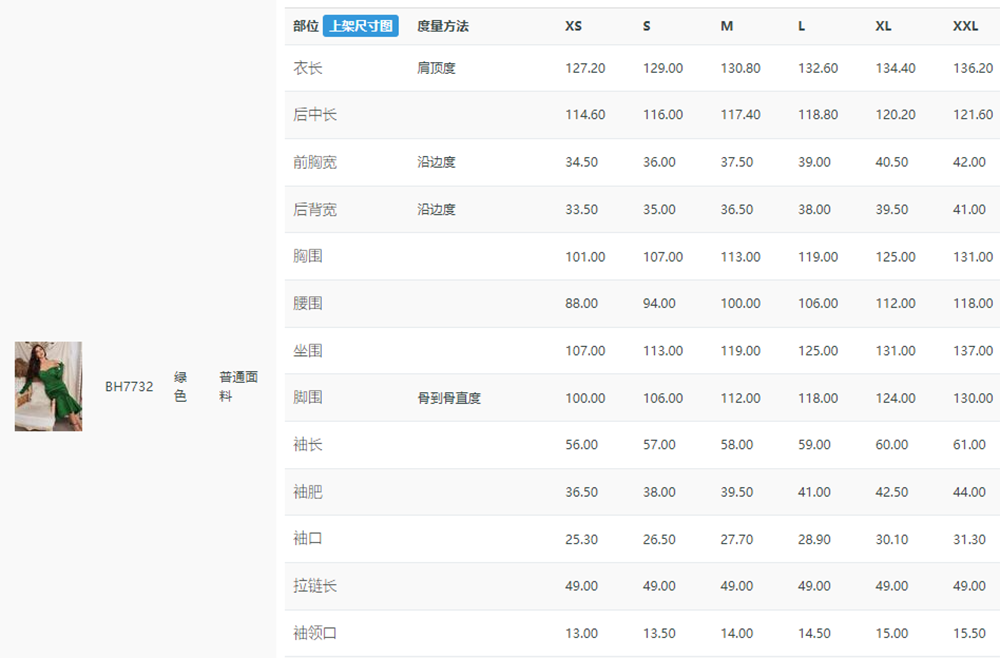This screenshot has width=1000, height=658.
Task: Click the 100.00 value in 脚围 row
Action: 585,398
